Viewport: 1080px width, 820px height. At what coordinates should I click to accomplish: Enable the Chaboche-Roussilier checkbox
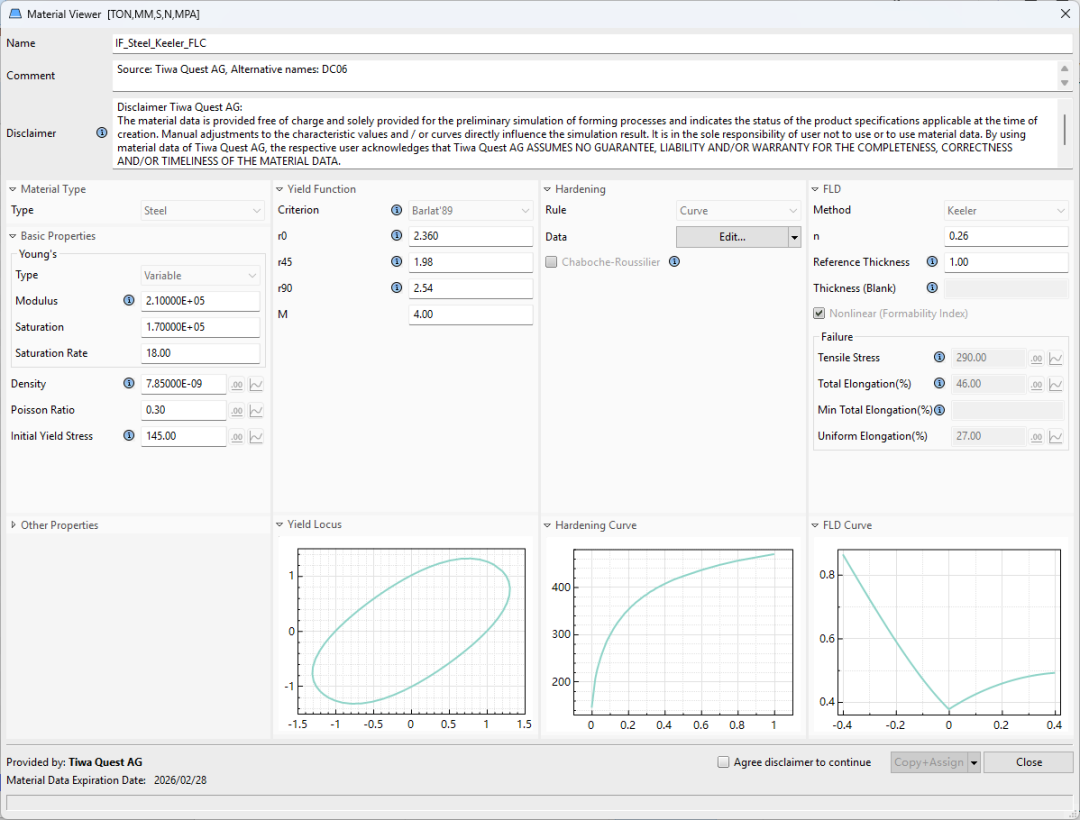(552, 262)
